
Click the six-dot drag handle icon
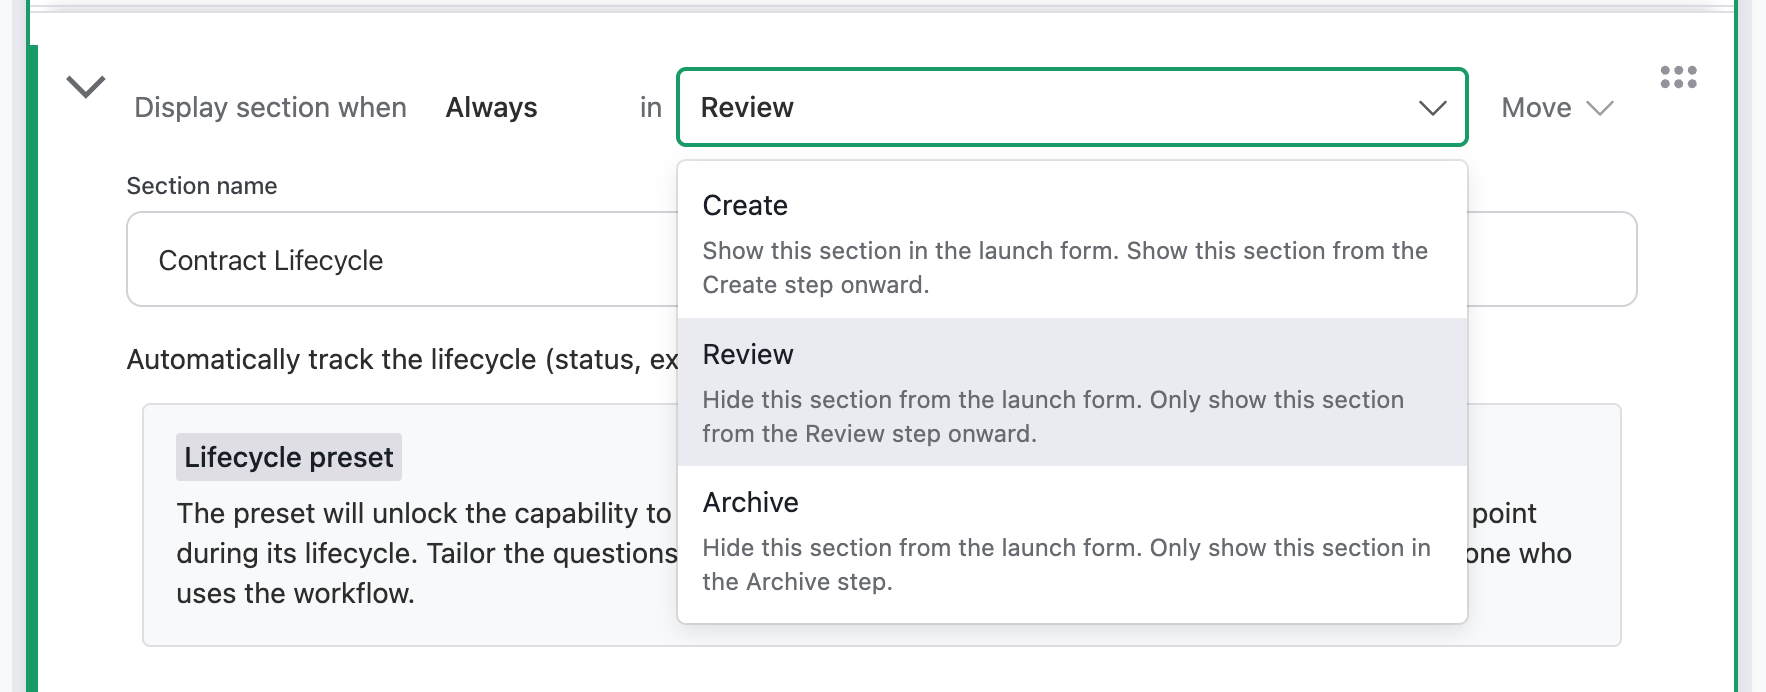click(x=1678, y=77)
